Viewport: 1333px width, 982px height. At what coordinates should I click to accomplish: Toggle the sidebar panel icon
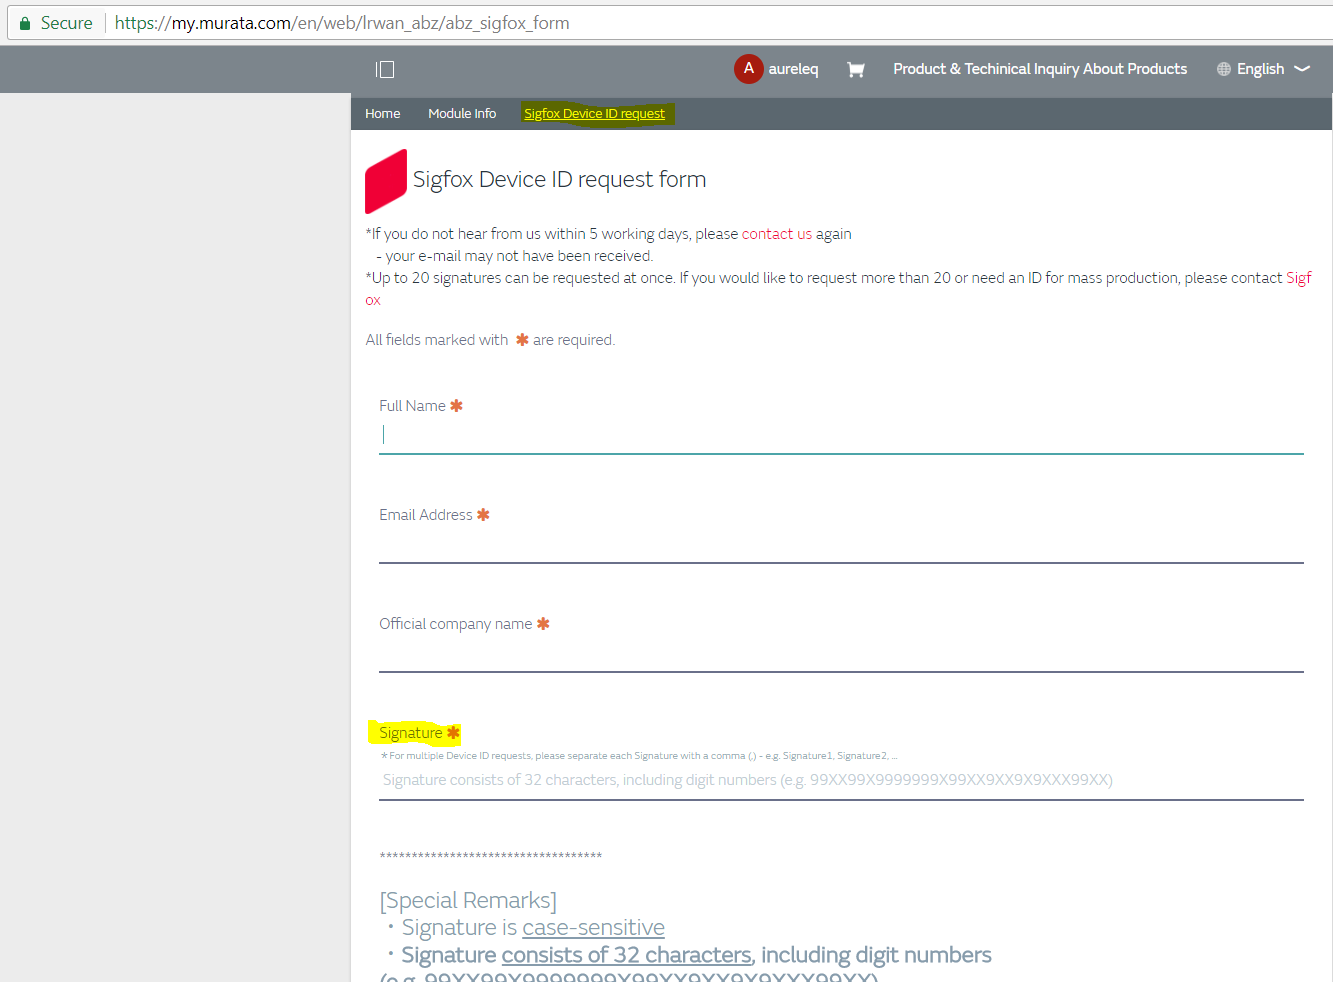point(385,69)
